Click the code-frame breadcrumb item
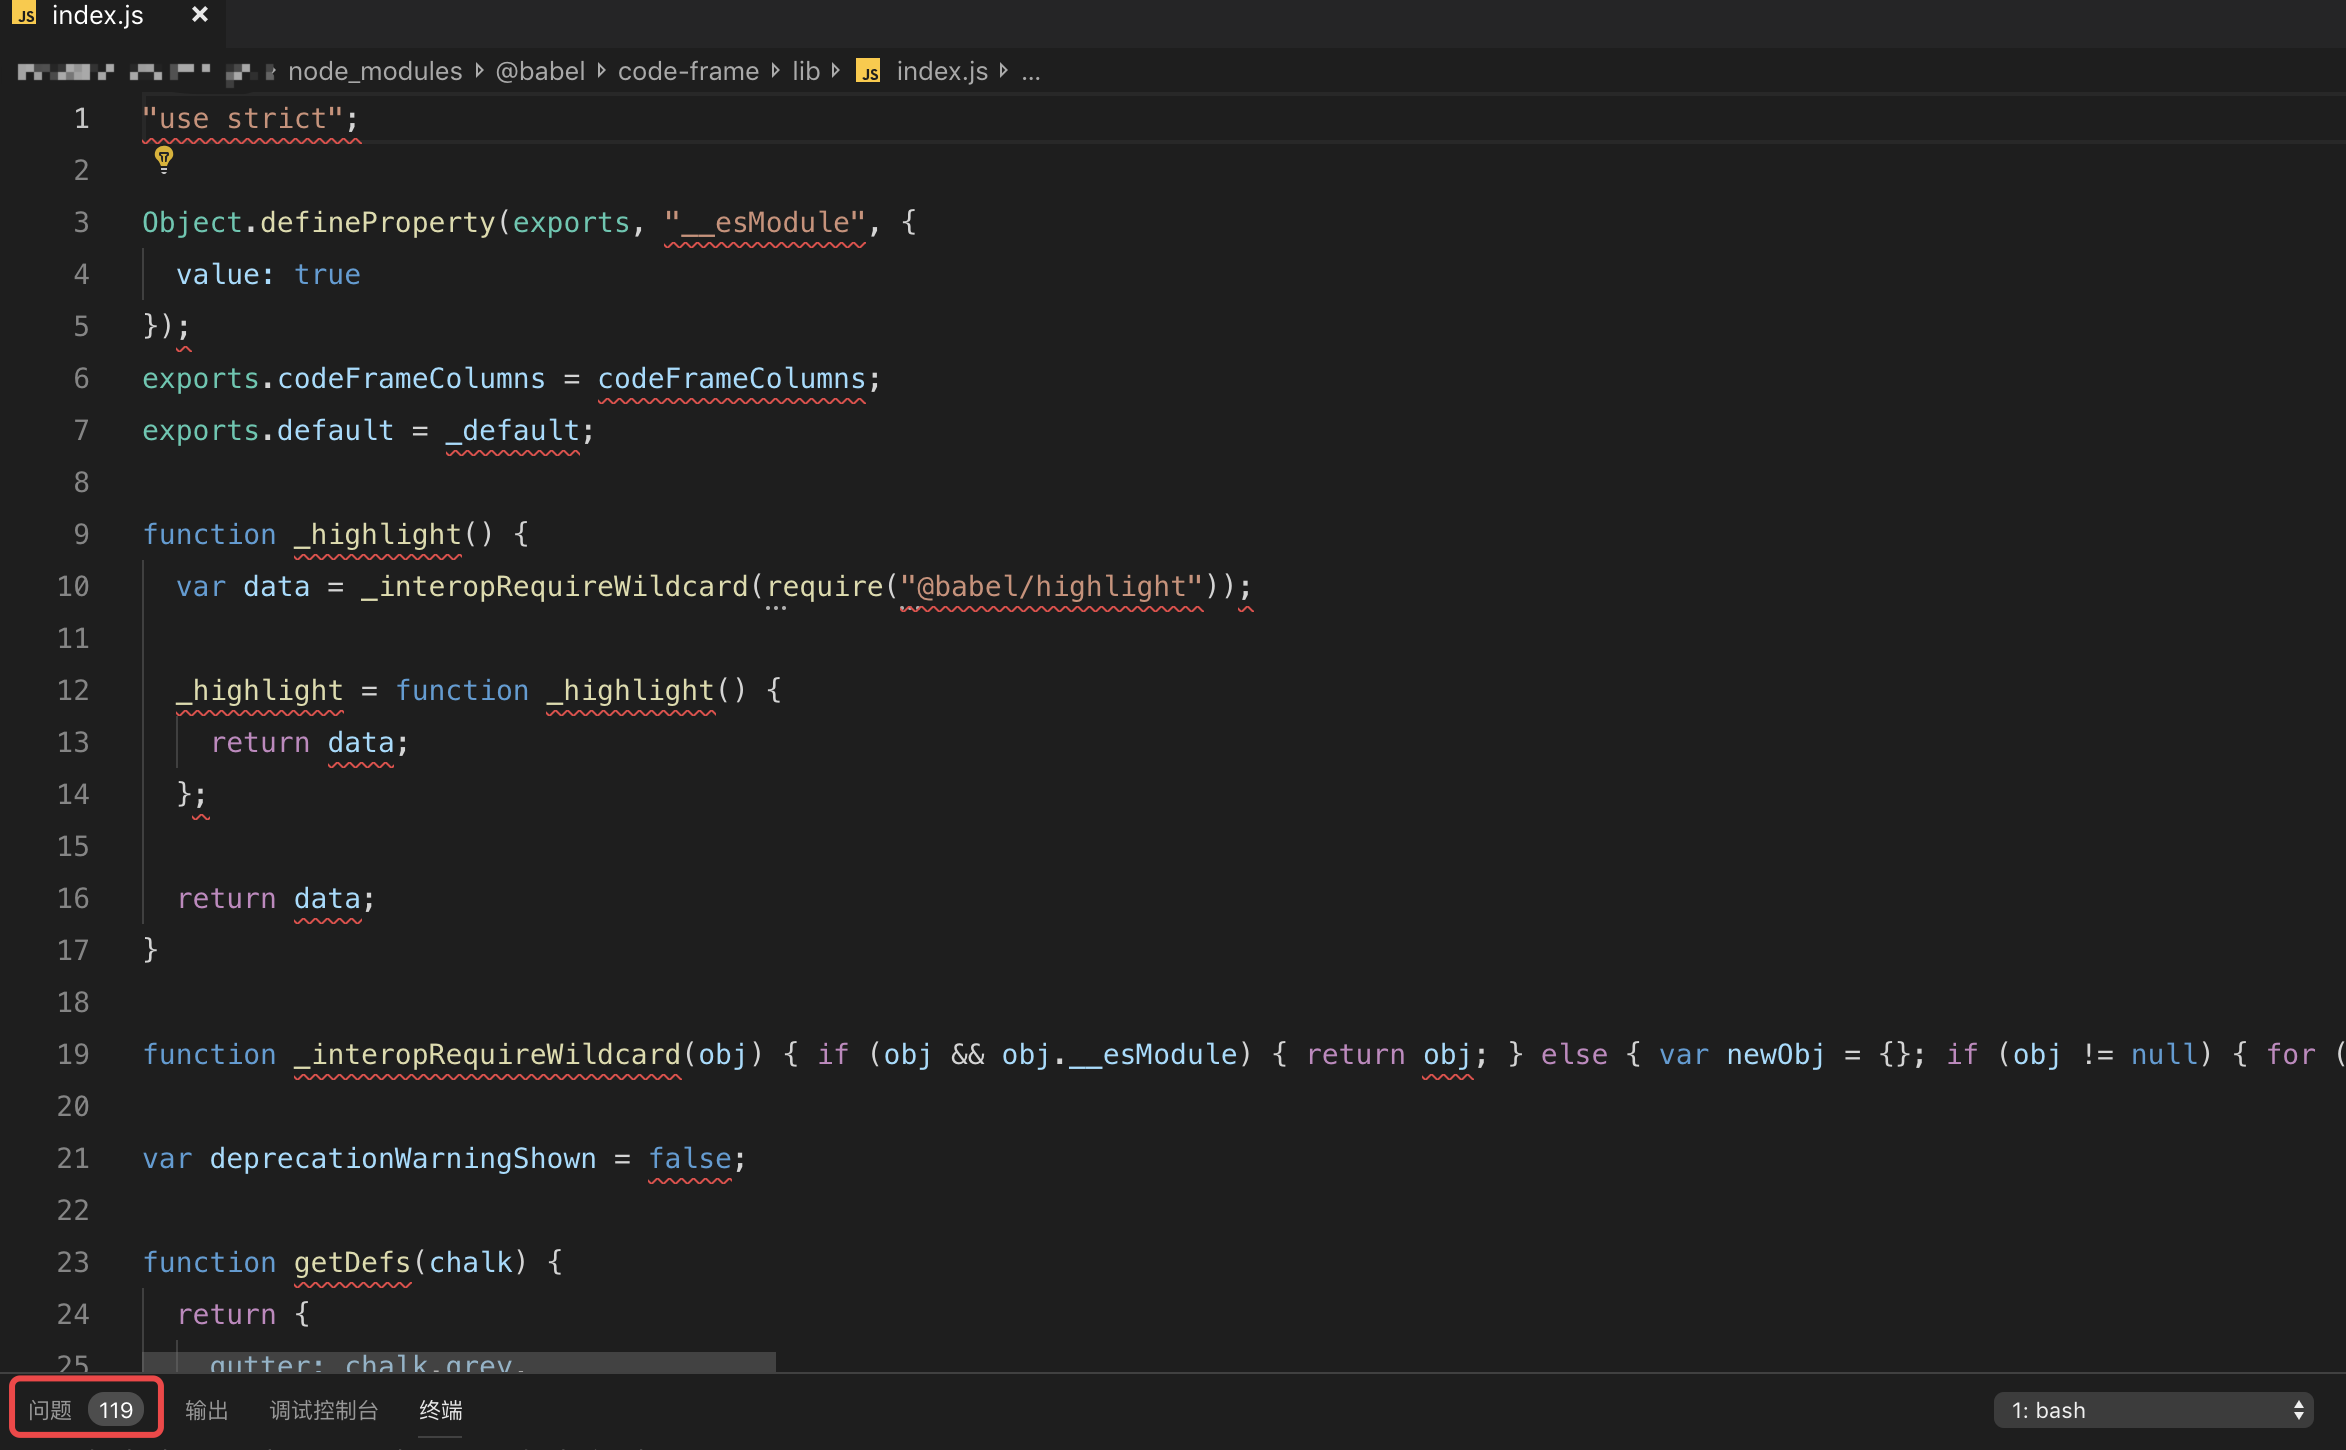This screenshot has height=1450, width=2346. click(x=688, y=71)
